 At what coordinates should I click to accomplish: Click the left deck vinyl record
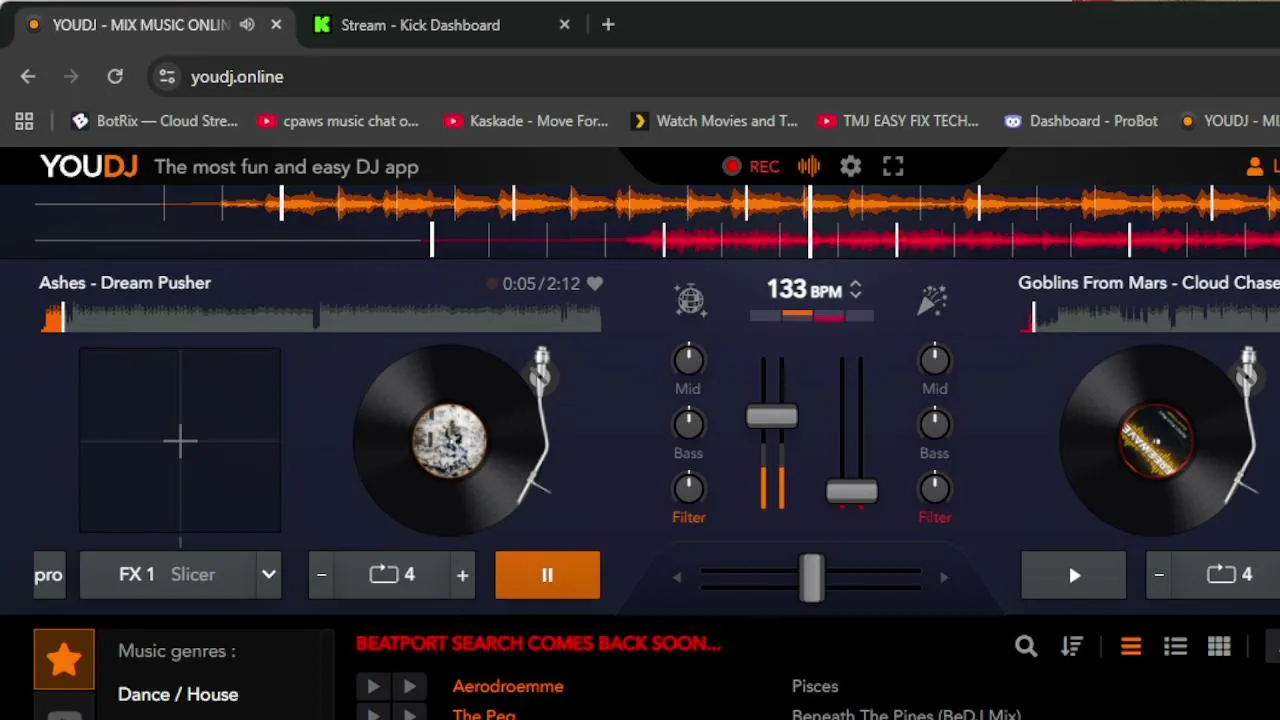tap(449, 440)
